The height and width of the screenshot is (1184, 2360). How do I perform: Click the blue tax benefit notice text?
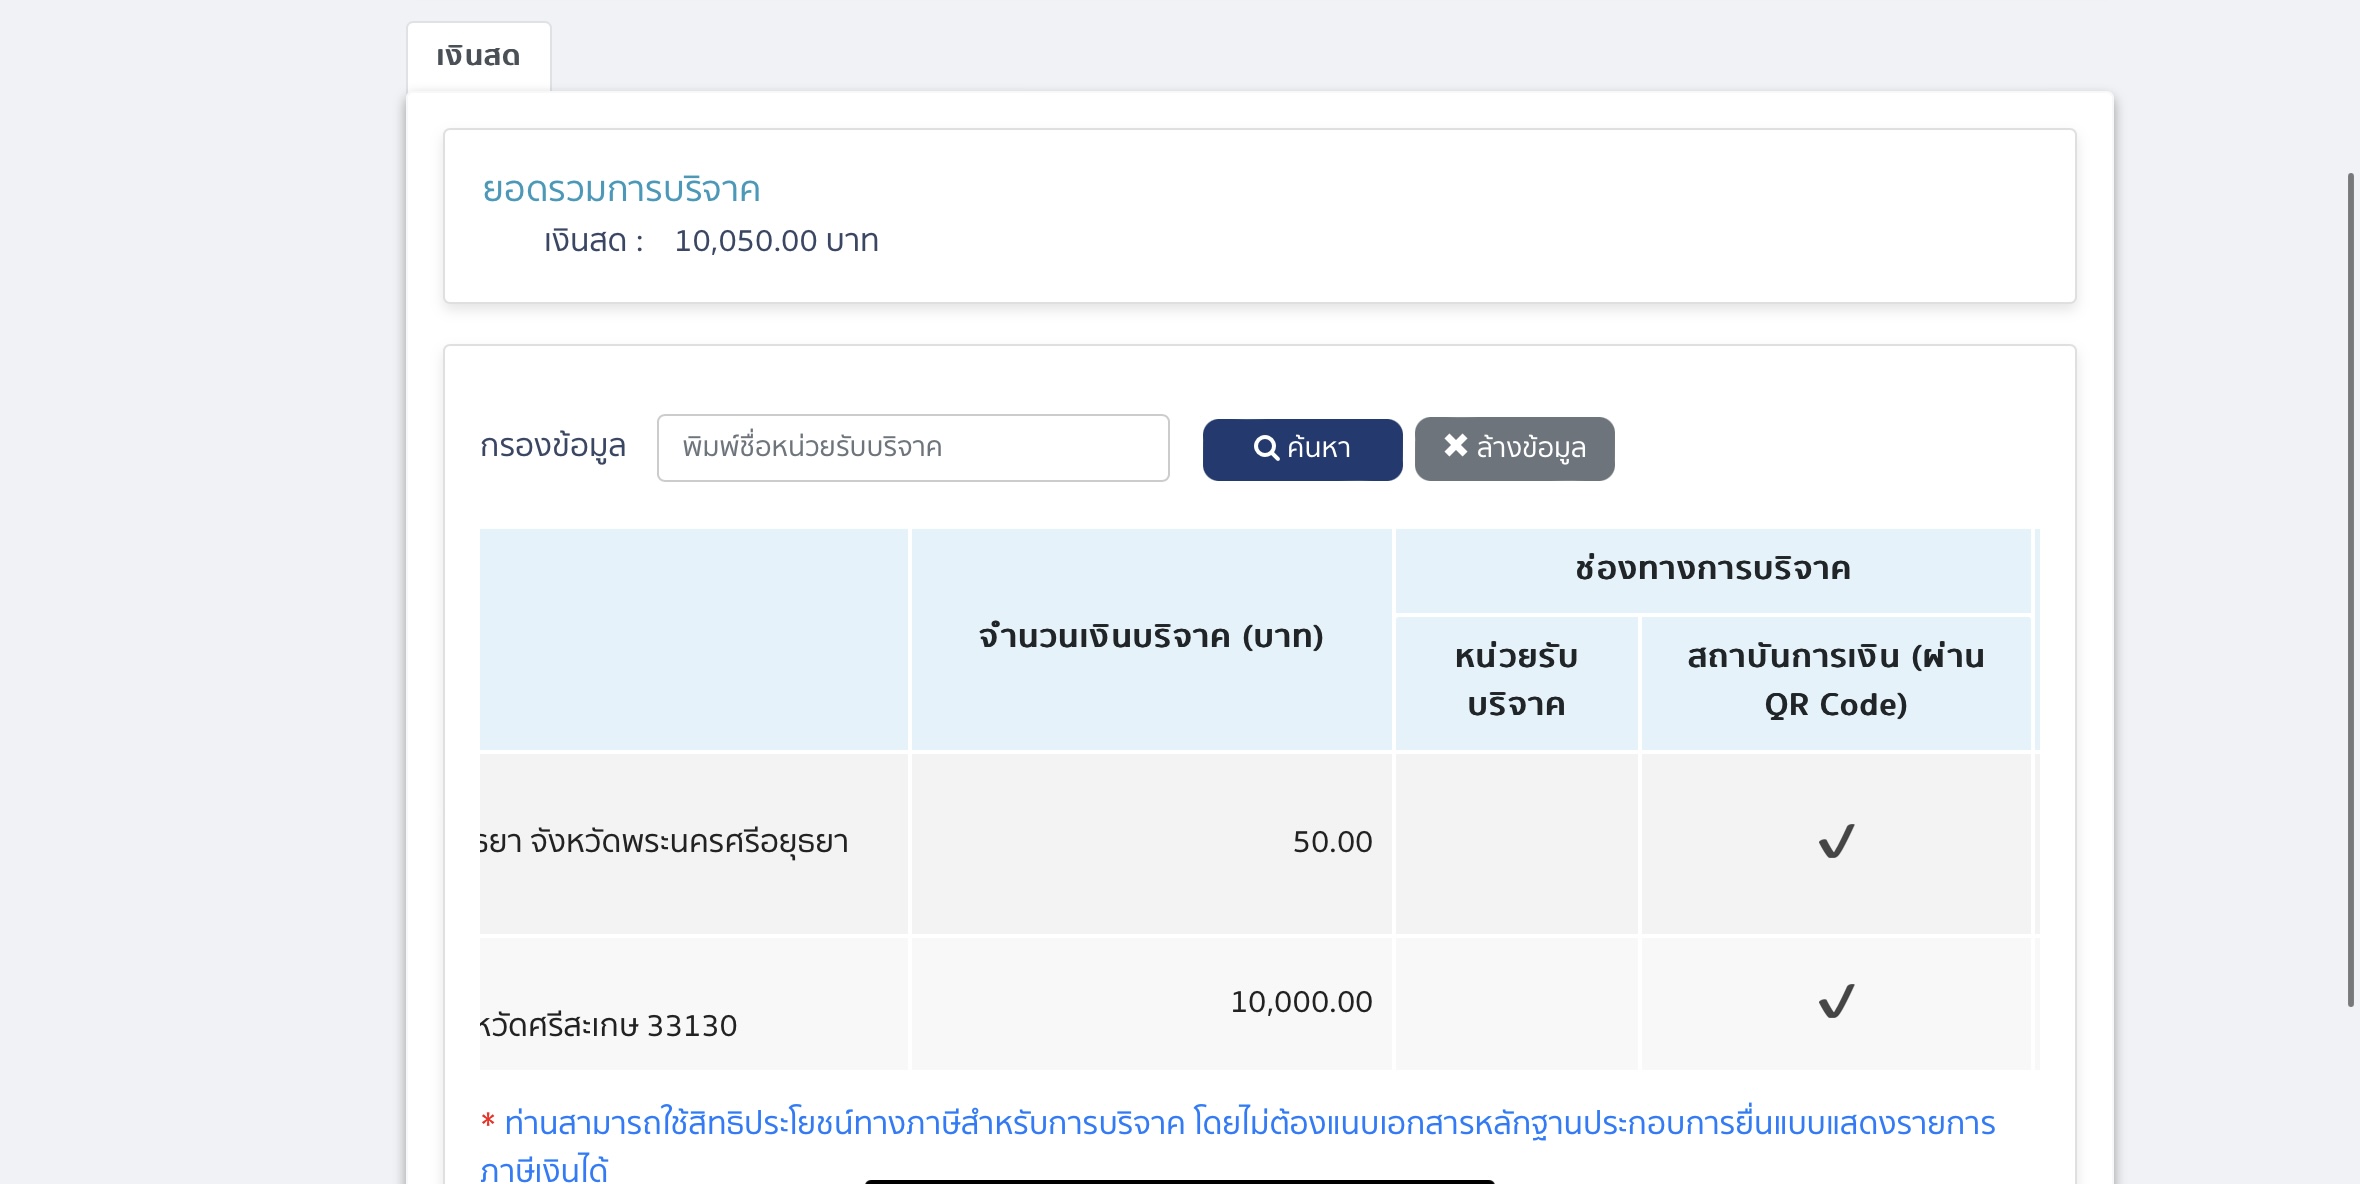[x=1248, y=1124]
